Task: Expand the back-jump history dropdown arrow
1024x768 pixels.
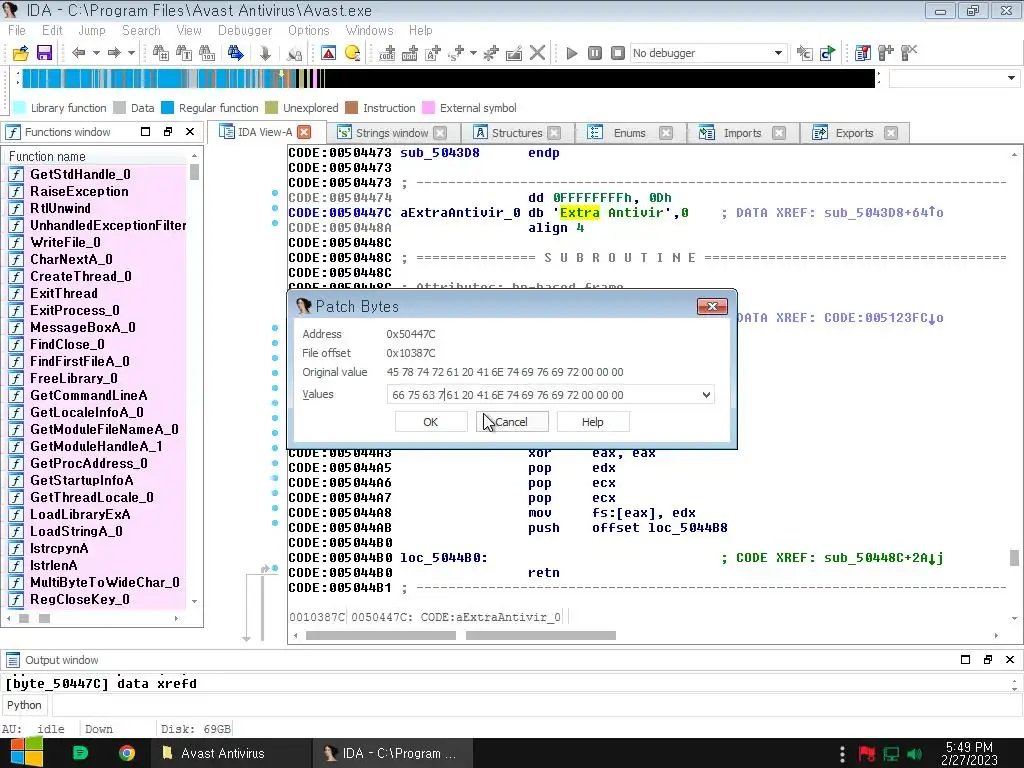Action: 96,53
